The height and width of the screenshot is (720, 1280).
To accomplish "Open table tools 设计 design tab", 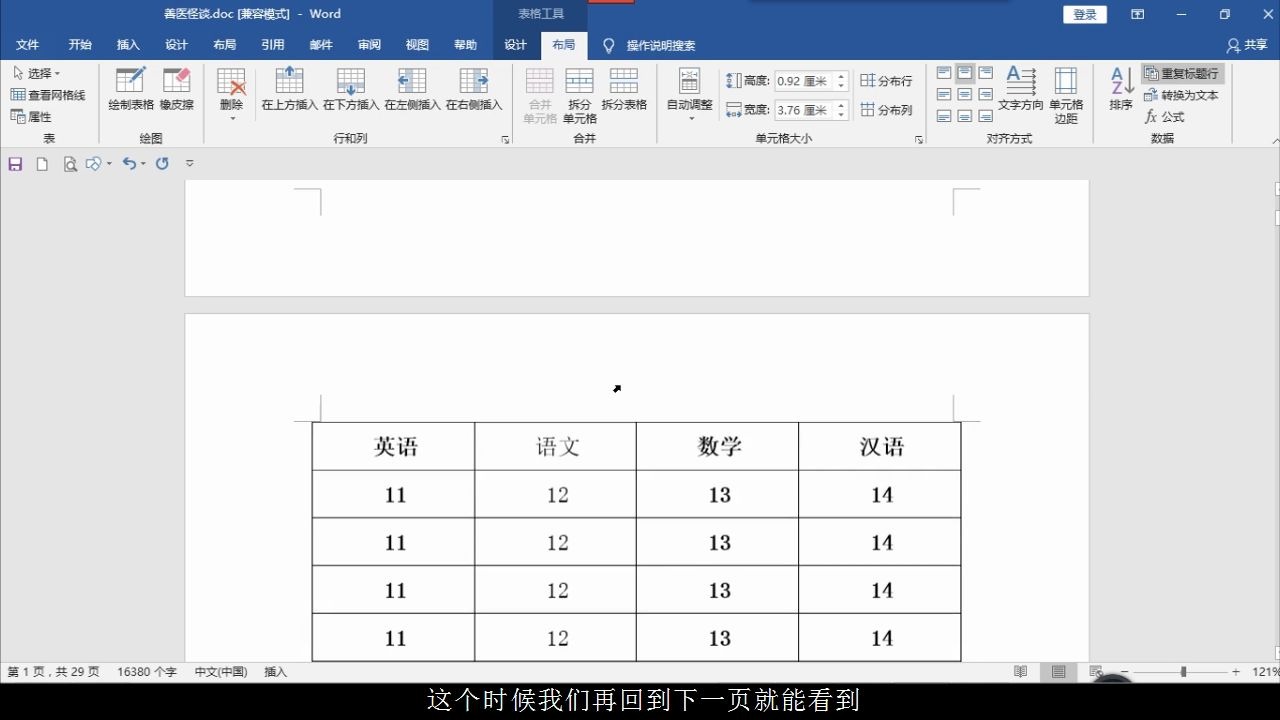I will tap(515, 45).
